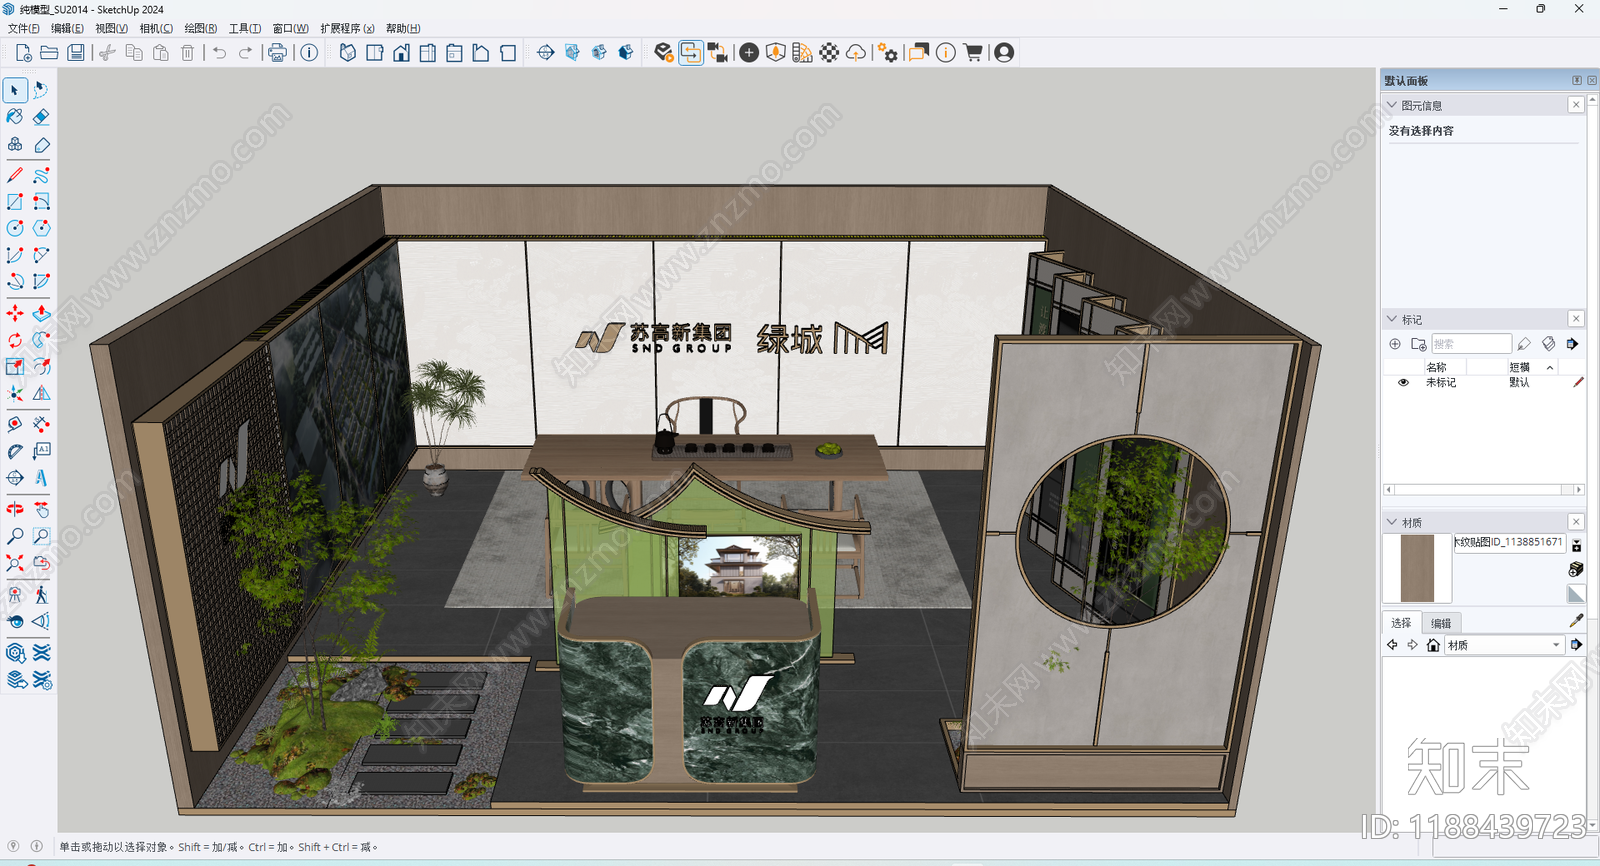
Task: Click the tags search field
Action: 1471,344
